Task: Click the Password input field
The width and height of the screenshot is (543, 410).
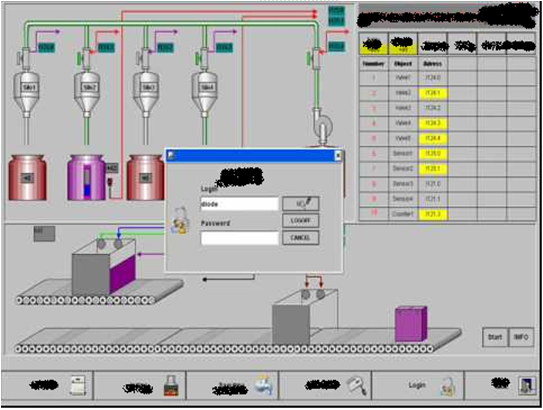Action: tap(239, 238)
